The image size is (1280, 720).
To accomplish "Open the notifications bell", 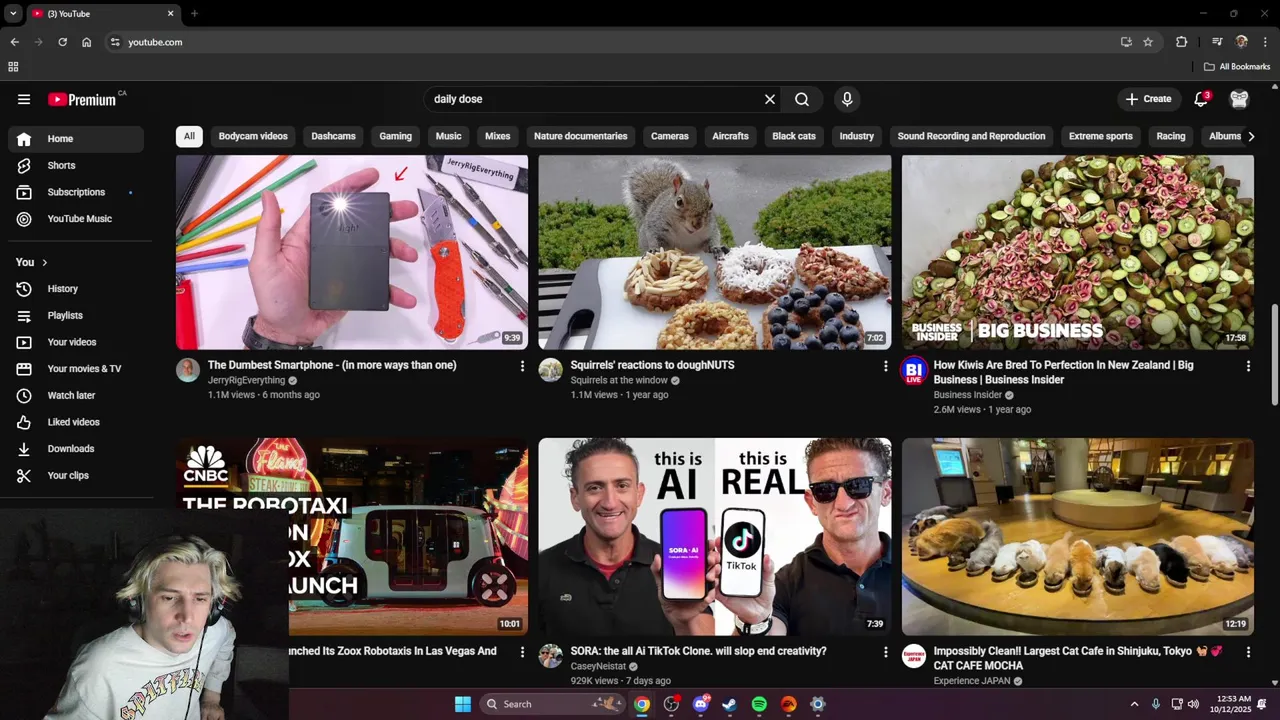I will click(x=1202, y=99).
